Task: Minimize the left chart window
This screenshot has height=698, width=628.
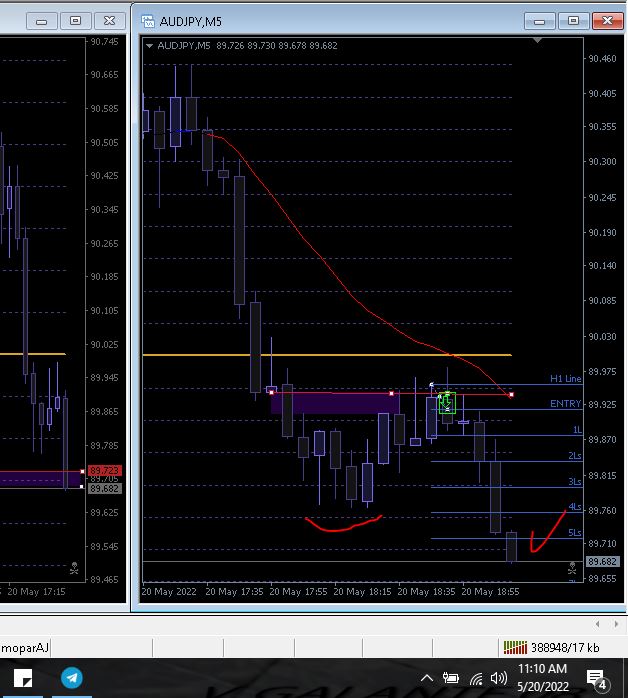Action: point(41,21)
